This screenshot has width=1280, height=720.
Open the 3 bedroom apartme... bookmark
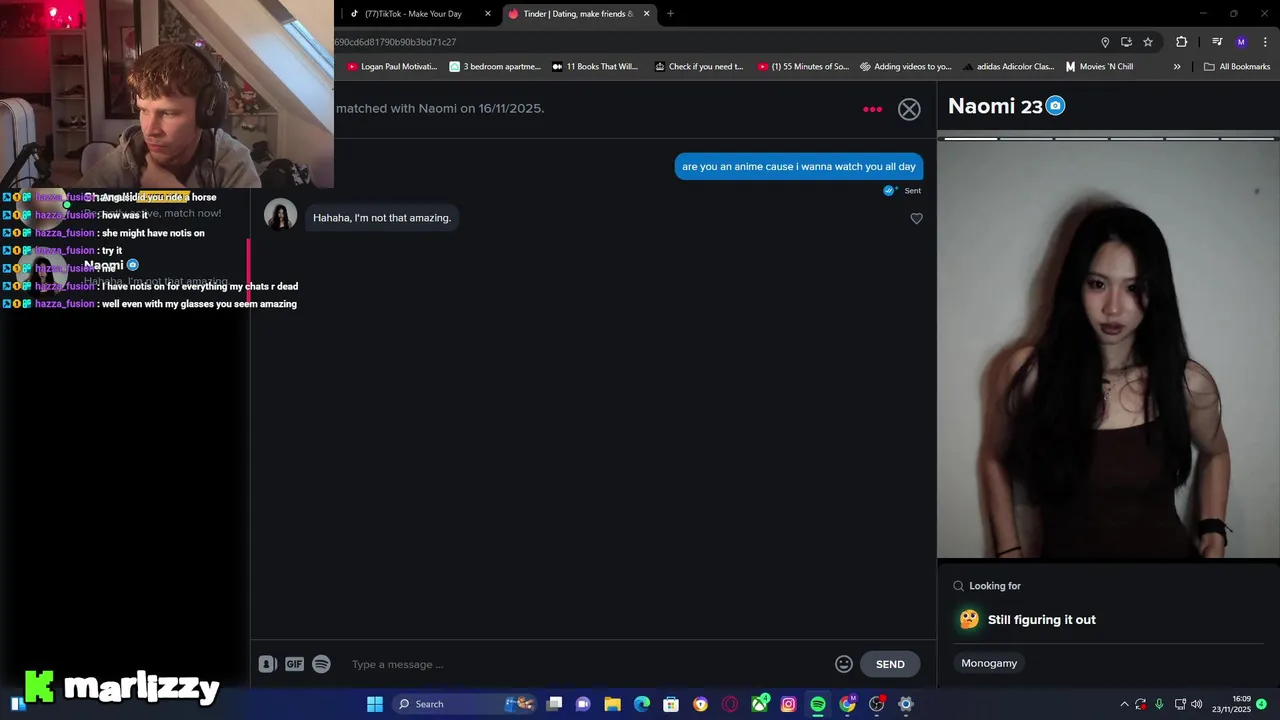coord(495,67)
